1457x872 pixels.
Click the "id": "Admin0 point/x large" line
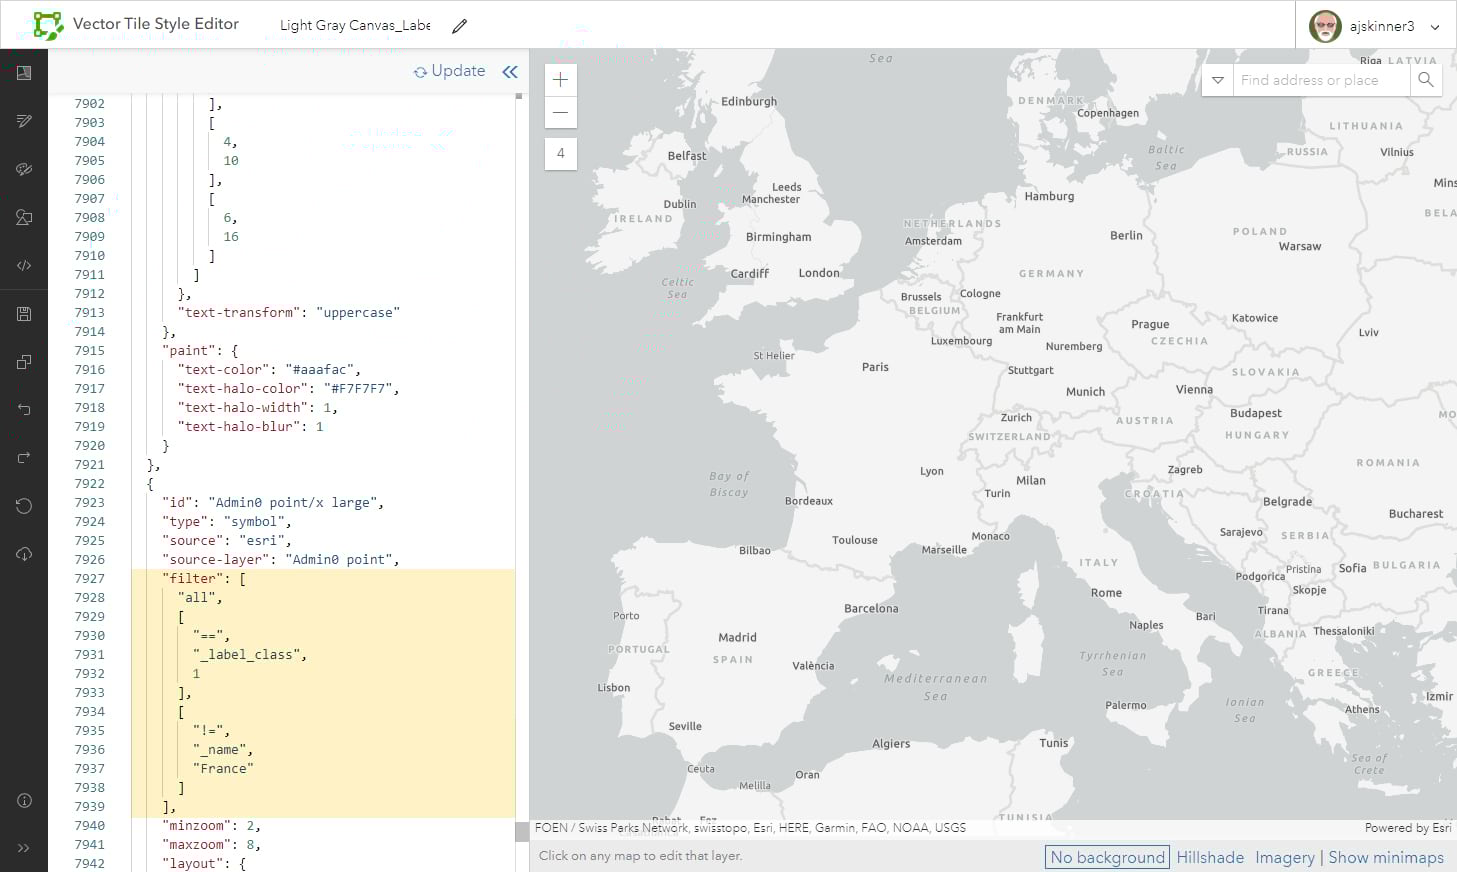[273, 502]
